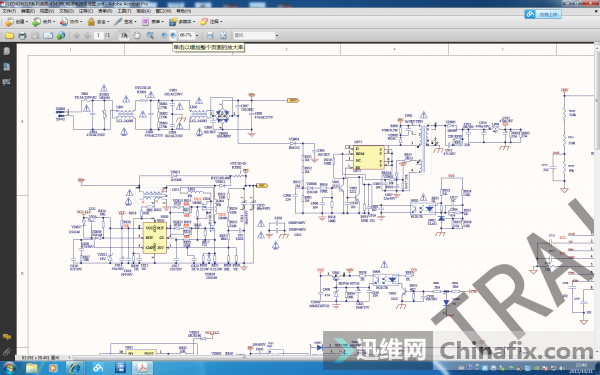Toggle the scrolling-mode page display button
Screen dimensions: 600x375
point(210,36)
